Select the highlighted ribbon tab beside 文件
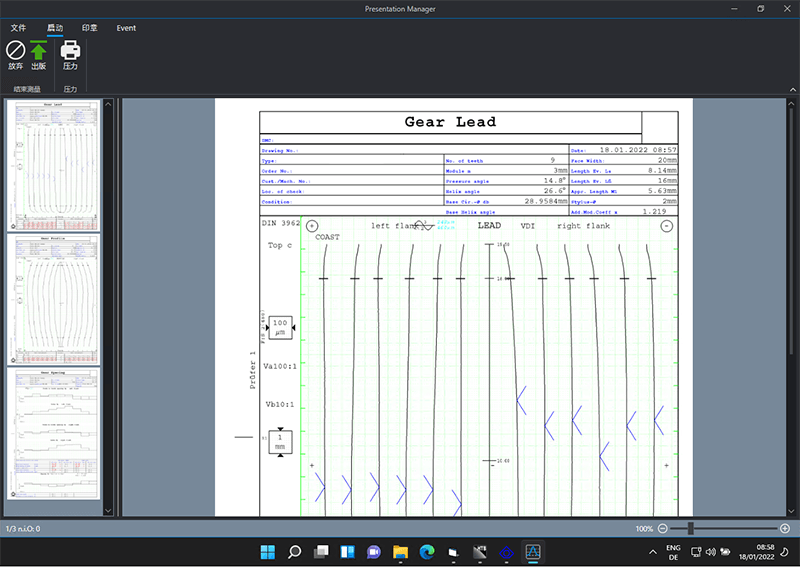Viewport: 800px width, 567px height. [55, 28]
